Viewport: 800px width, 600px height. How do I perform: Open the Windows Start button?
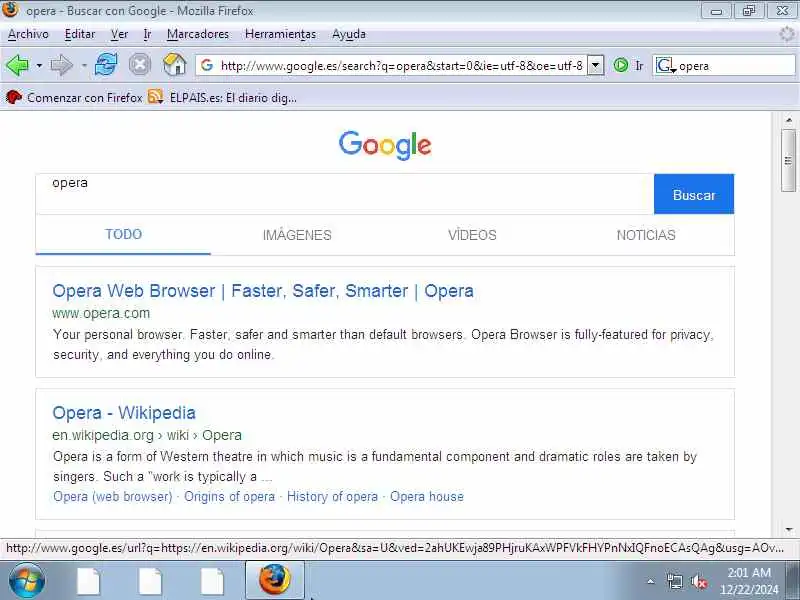pyautogui.click(x=26, y=581)
